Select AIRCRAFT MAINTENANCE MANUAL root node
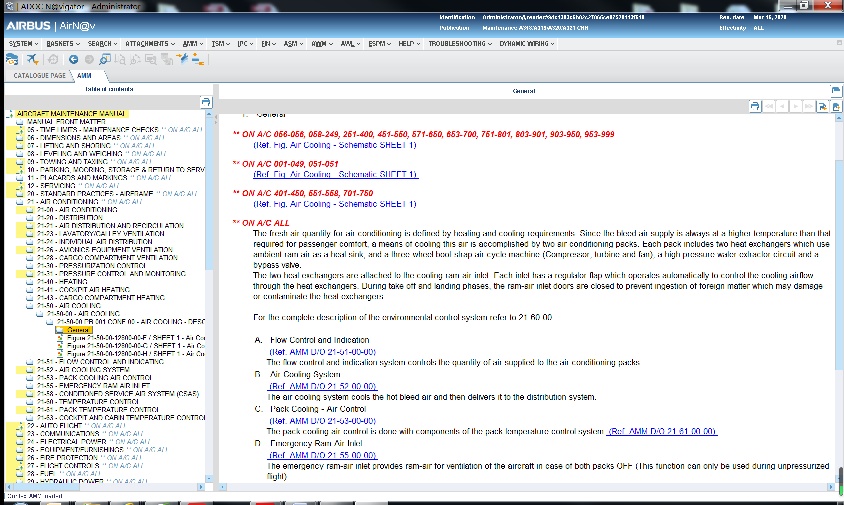The image size is (844, 505). [x=72, y=114]
